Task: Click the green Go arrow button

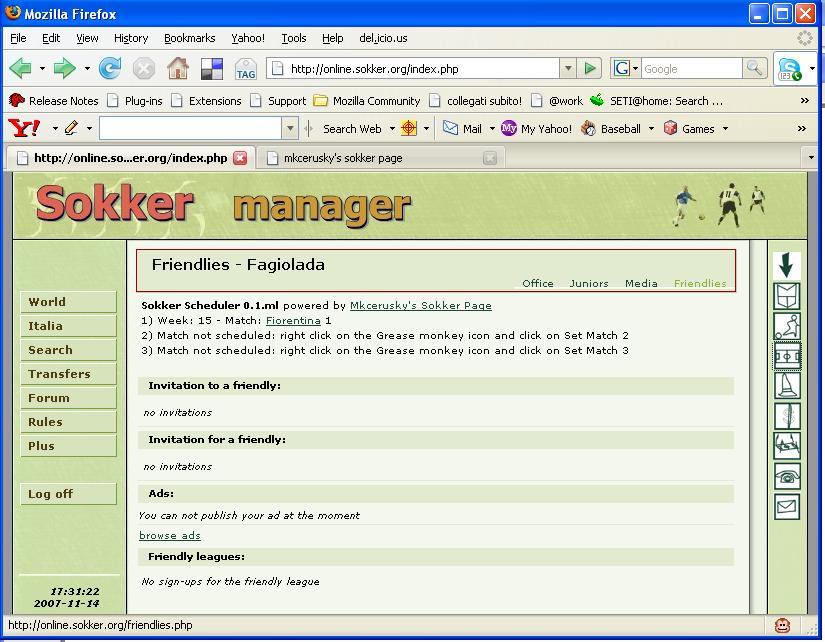Action: 590,68
